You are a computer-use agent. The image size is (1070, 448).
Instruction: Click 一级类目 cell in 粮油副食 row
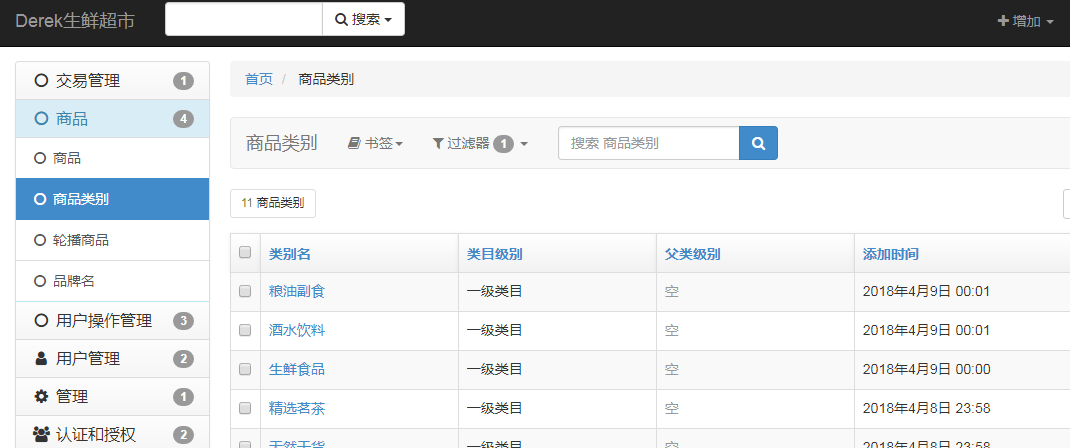tap(495, 292)
